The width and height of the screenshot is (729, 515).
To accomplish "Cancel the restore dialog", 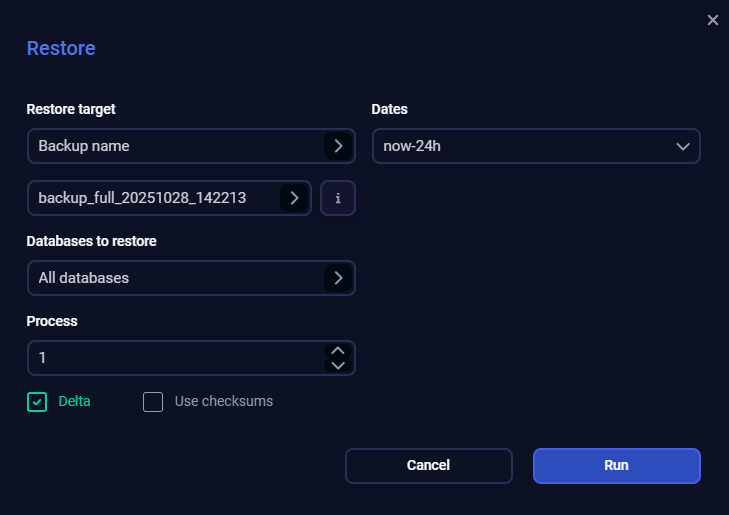I will click(428, 465).
